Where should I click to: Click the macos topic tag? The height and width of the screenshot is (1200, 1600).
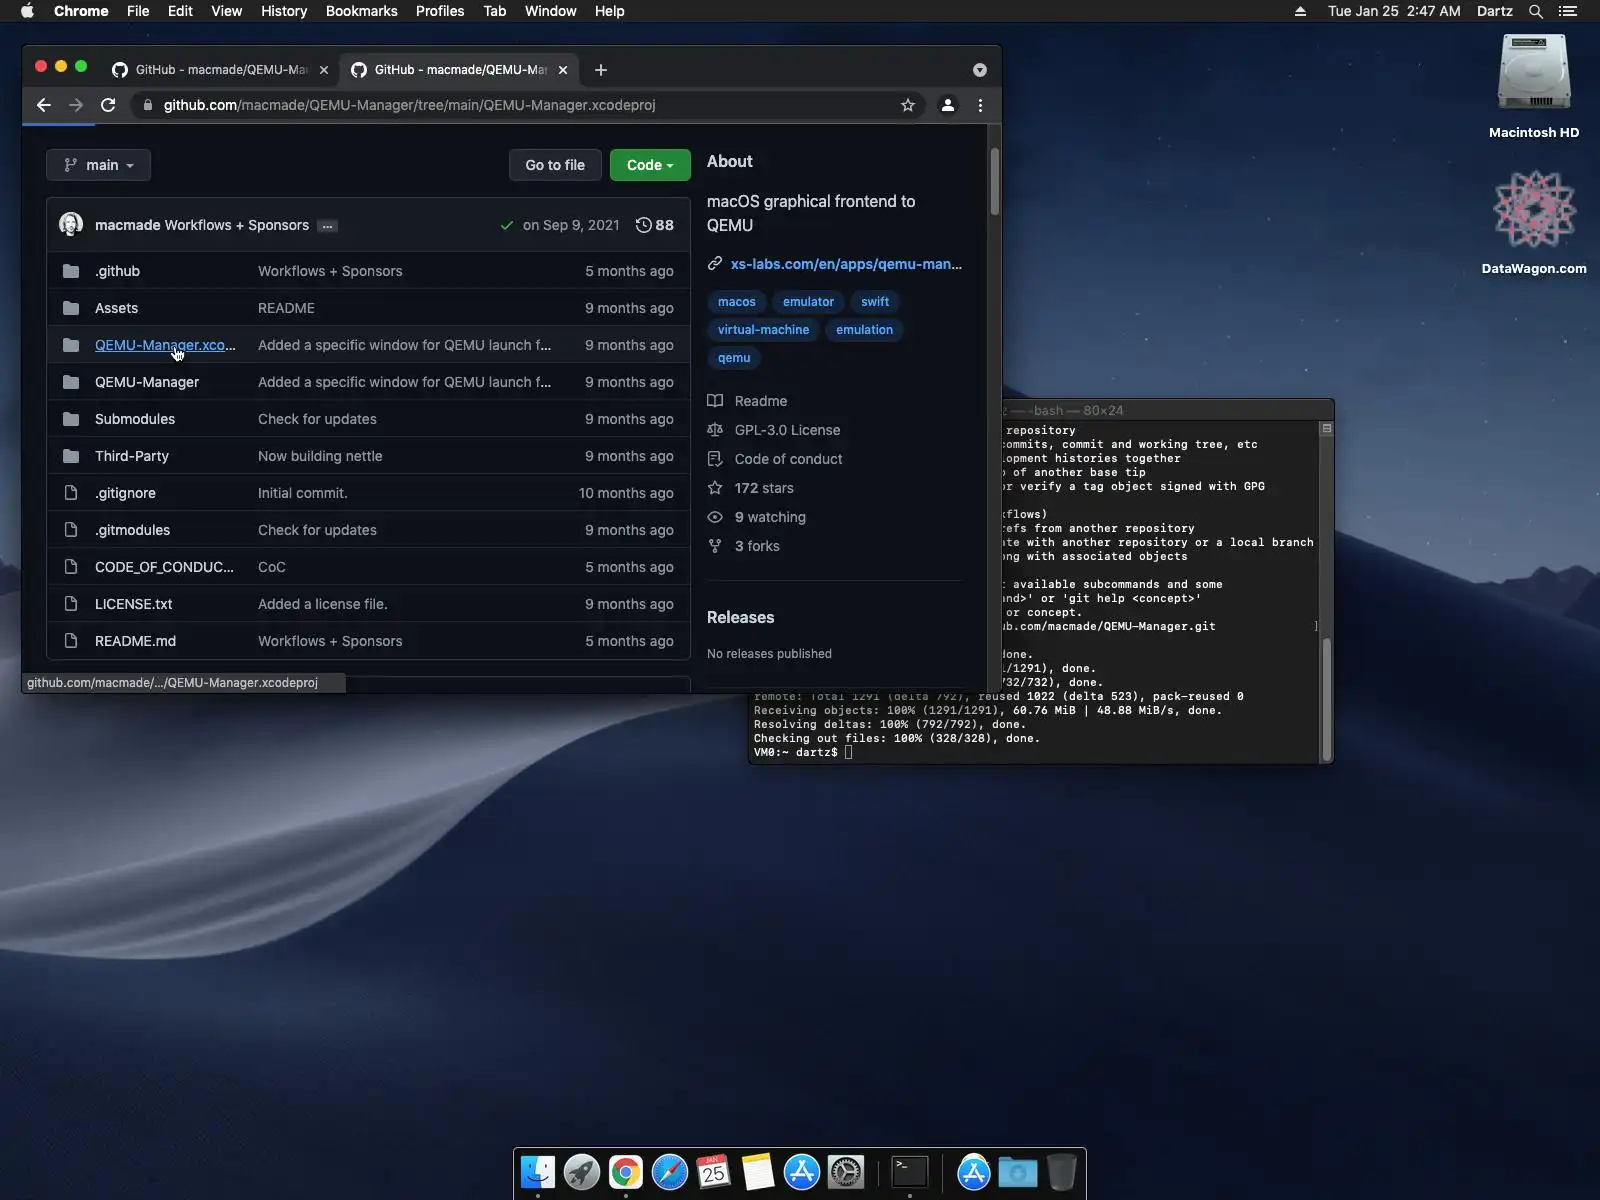737,302
